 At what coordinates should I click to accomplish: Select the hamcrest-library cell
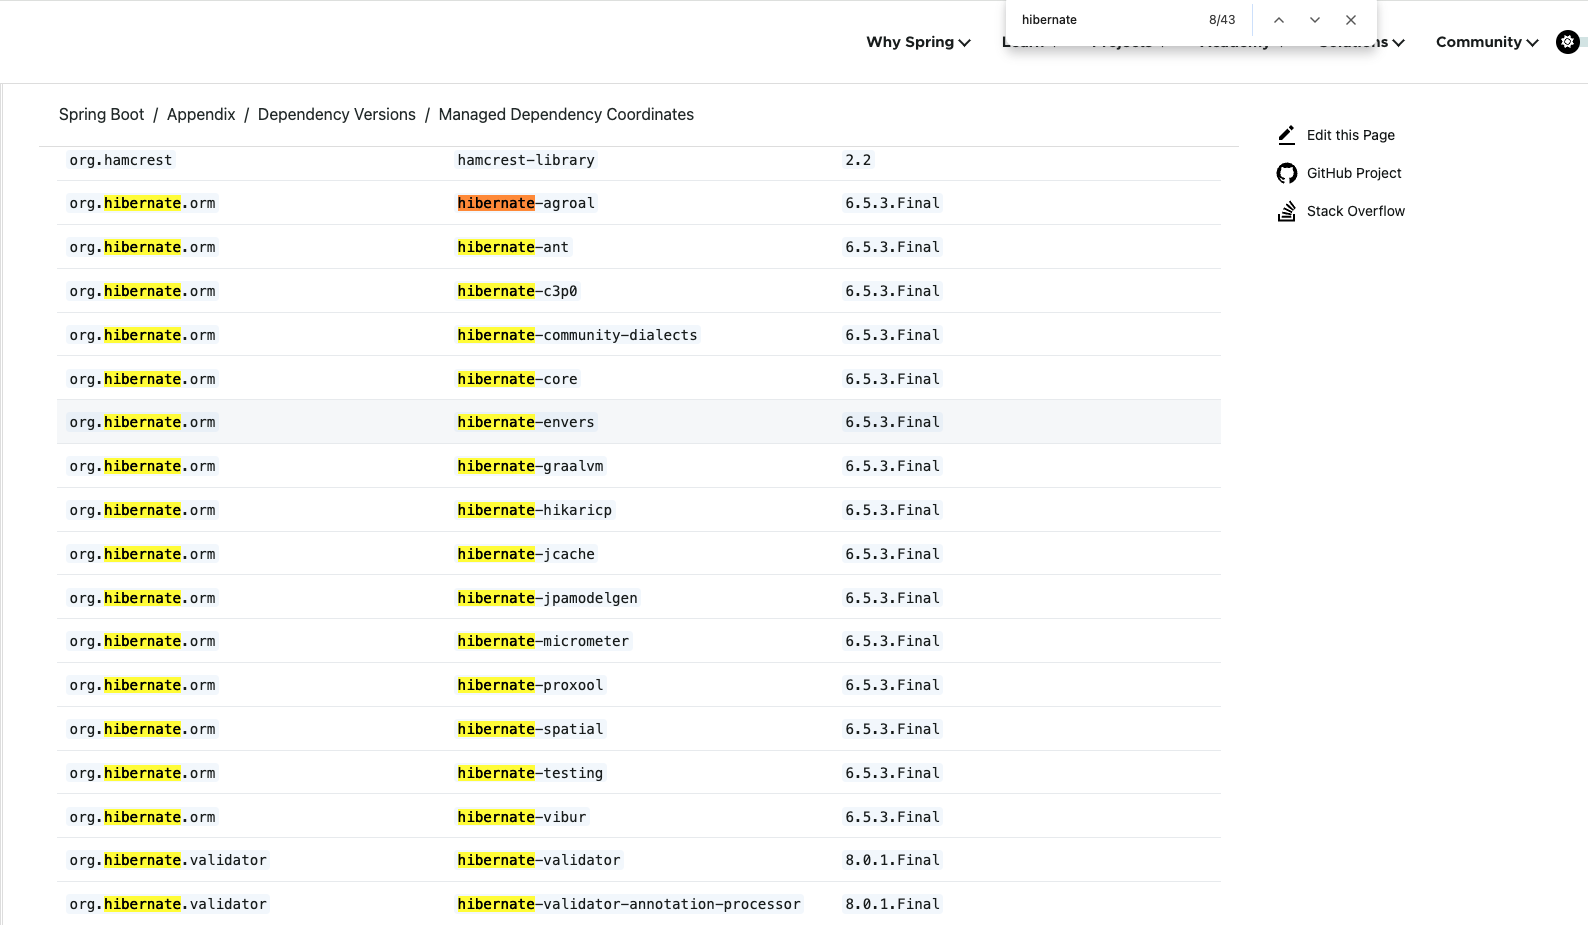coord(526,160)
